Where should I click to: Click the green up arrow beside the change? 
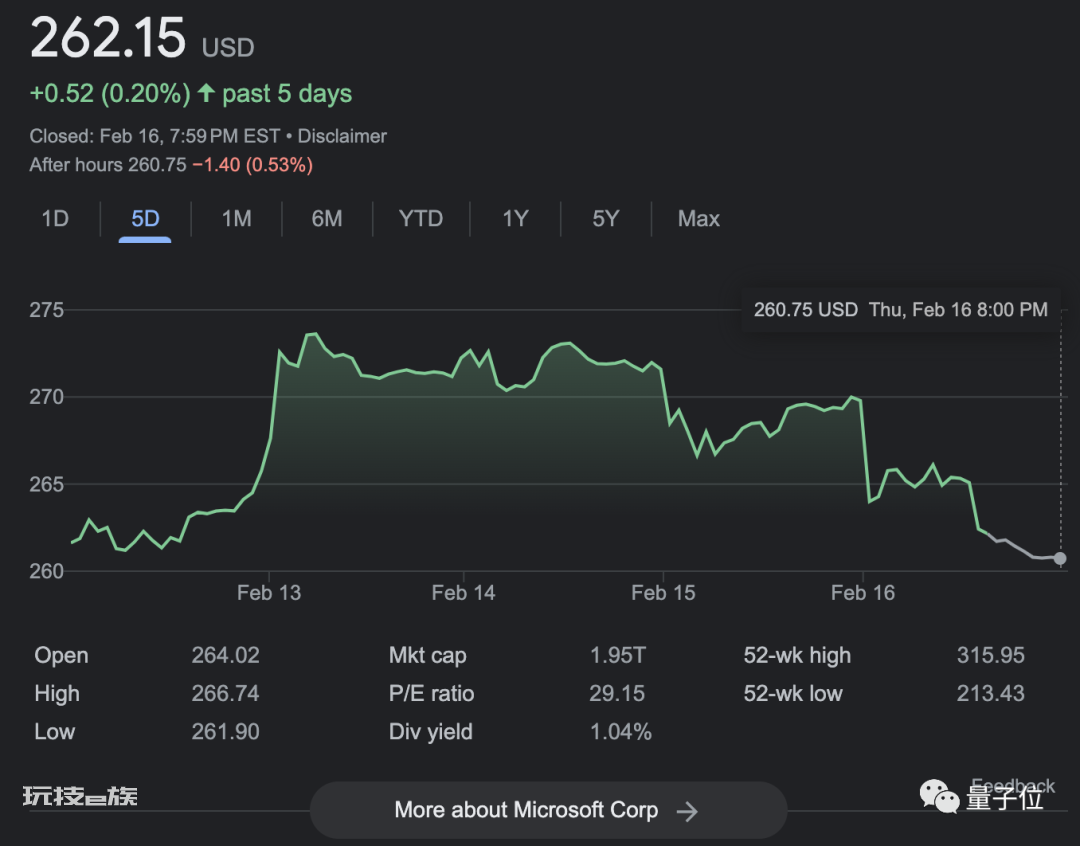(x=206, y=92)
